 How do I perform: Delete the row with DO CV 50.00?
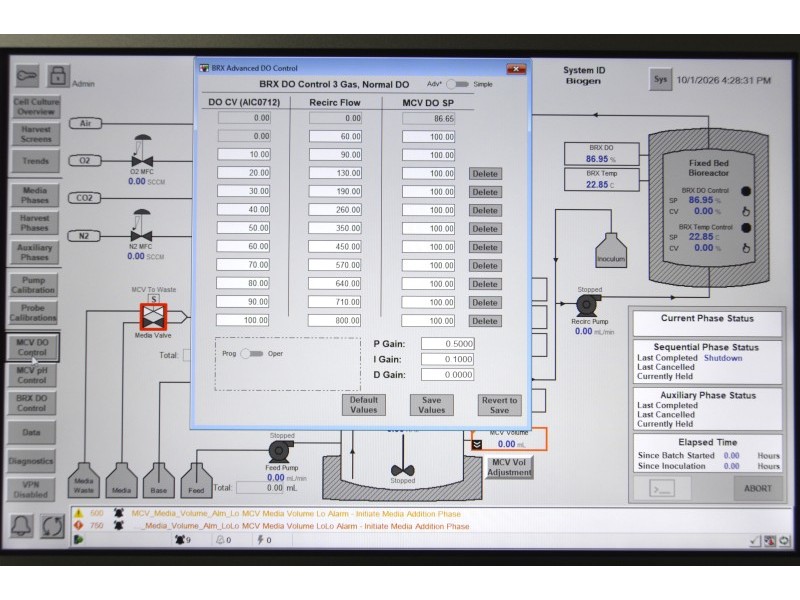(485, 229)
